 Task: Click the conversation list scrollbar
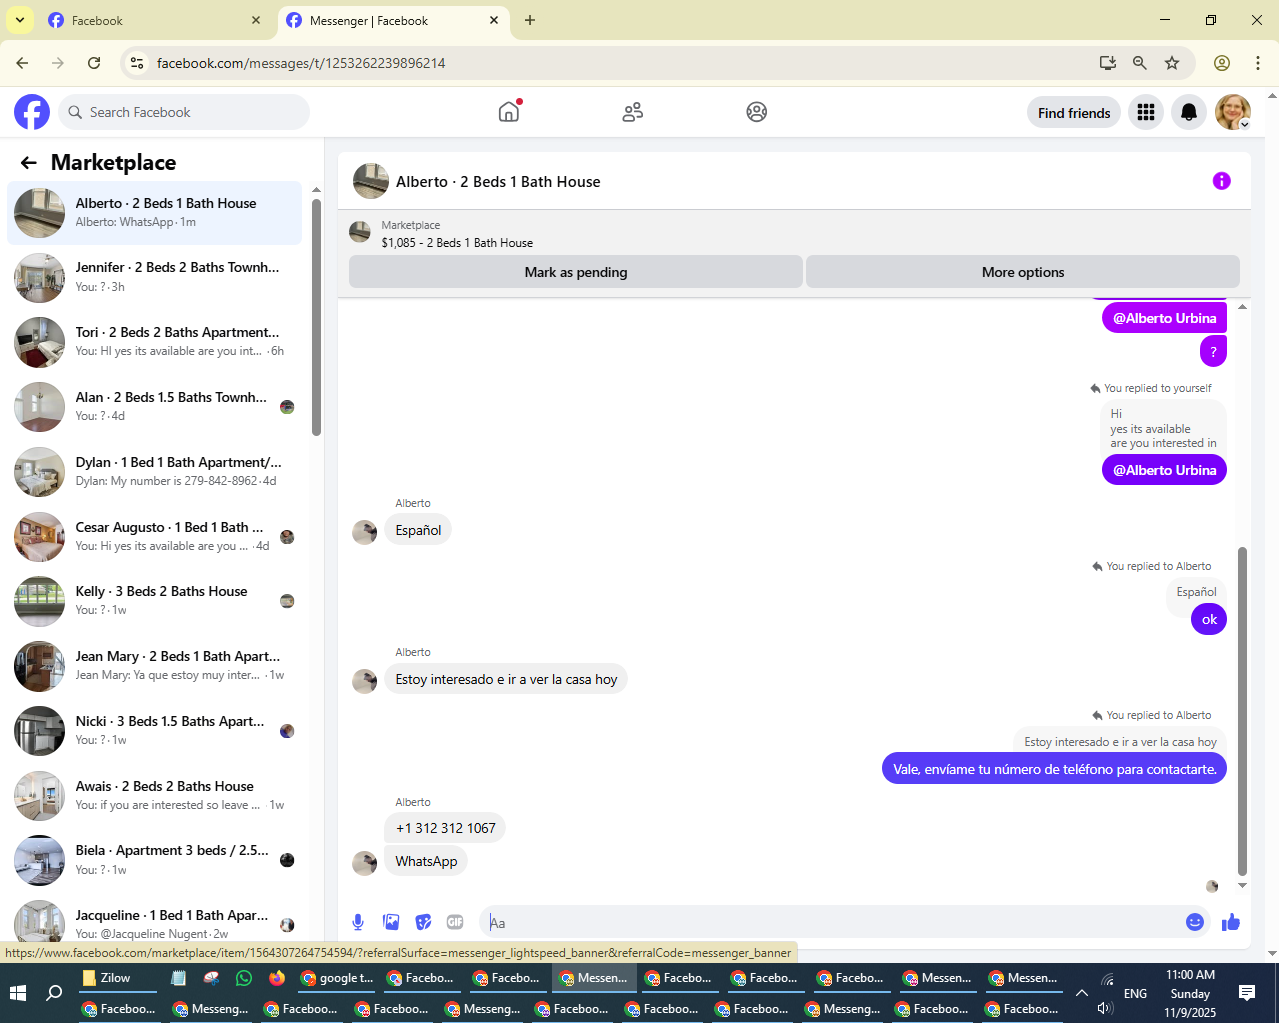(x=316, y=318)
